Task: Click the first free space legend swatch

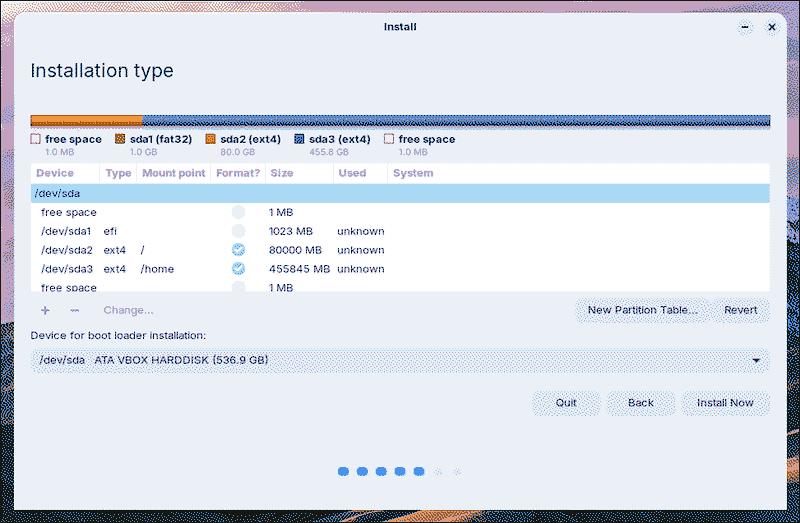Action: click(35, 139)
